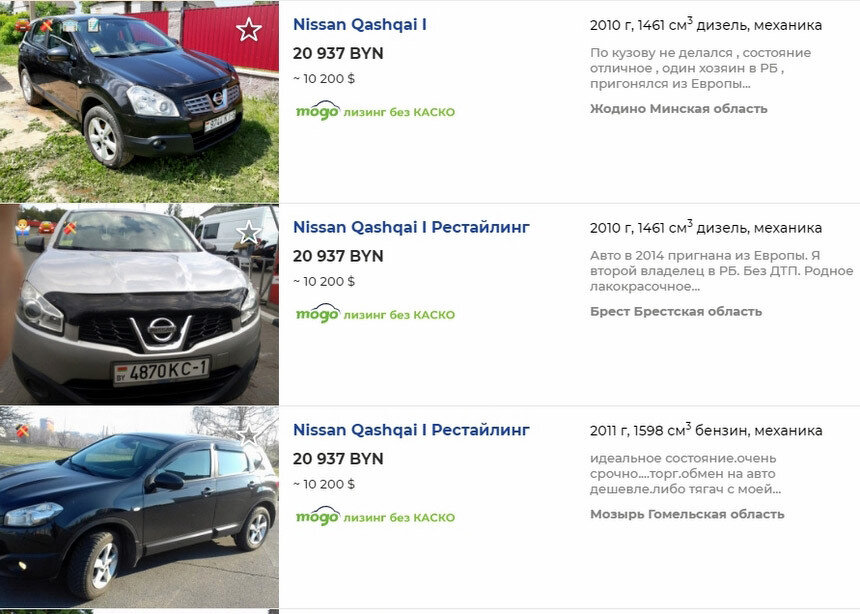Screen dimensions: 860x614
Task: Open лизинг без КАСКО offer in Мозырь listing
Action: [x=399, y=517]
